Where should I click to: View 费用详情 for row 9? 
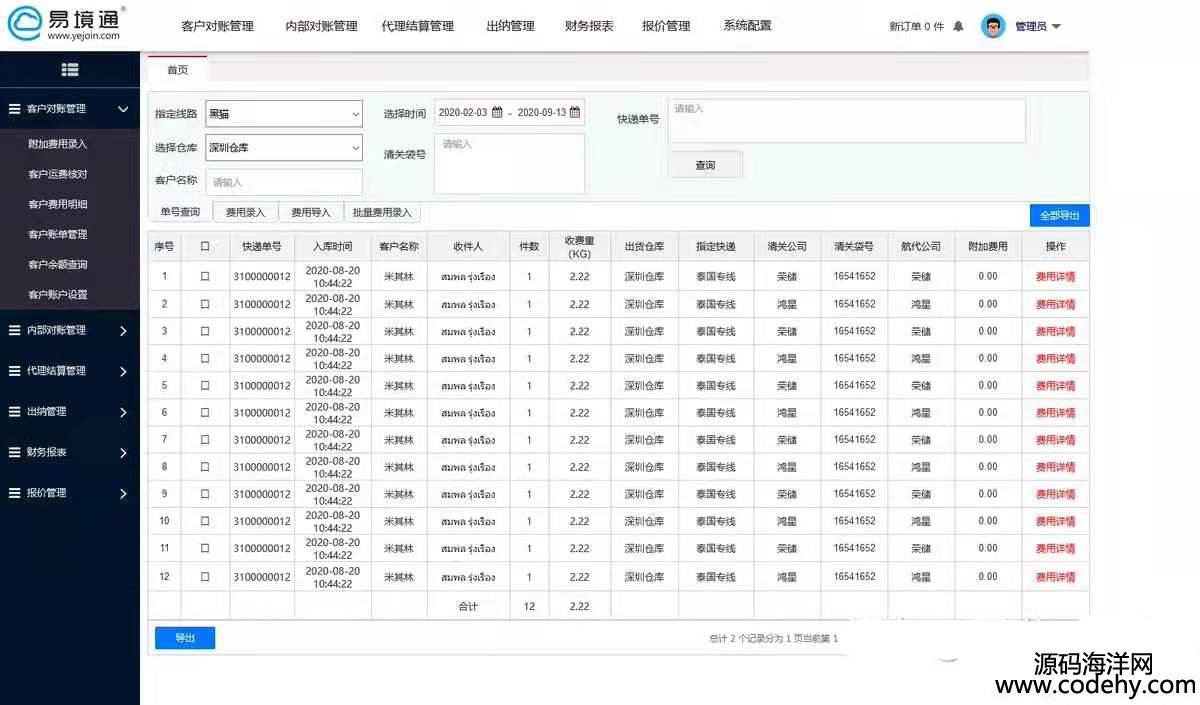click(x=1055, y=494)
